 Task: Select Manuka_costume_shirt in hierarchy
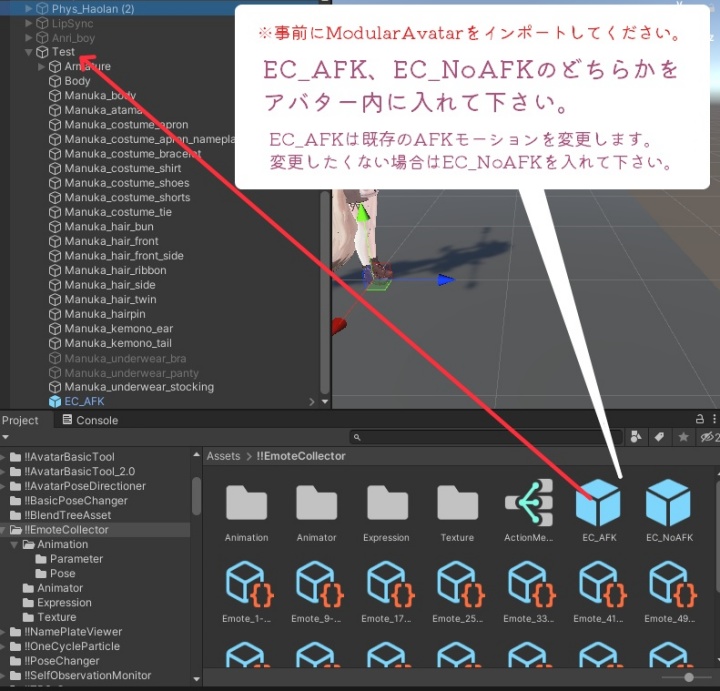click(x=123, y=169)
